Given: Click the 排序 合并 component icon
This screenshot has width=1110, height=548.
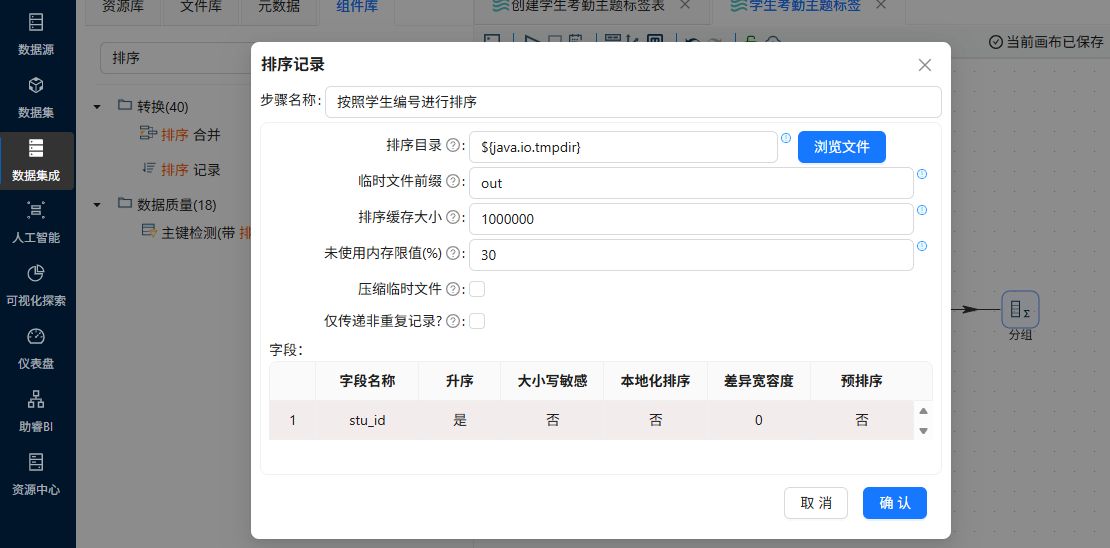Looking at the screenshot, I should pos(148,133).
